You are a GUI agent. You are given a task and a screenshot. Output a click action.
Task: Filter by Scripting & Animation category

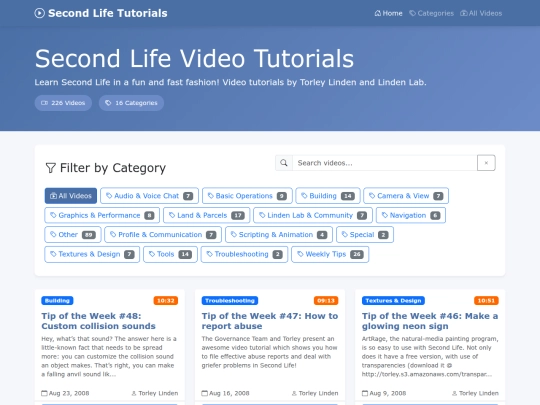(279, 235)
